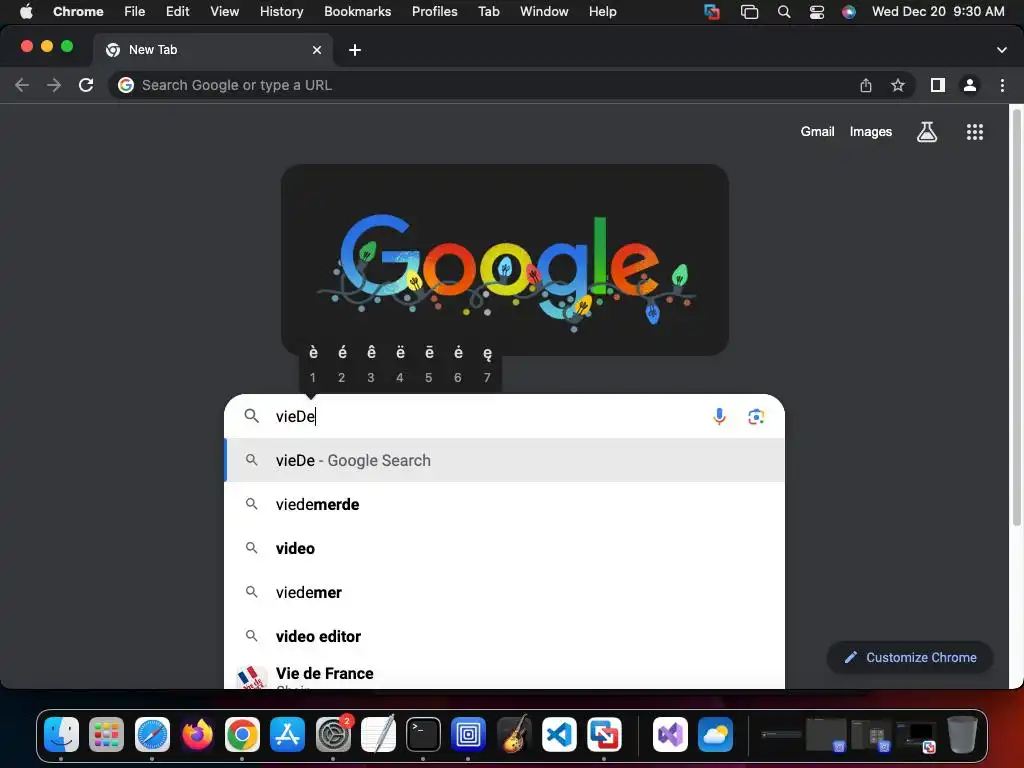Select the New Tab tab

pyautogui.click(x=212, y=50)
